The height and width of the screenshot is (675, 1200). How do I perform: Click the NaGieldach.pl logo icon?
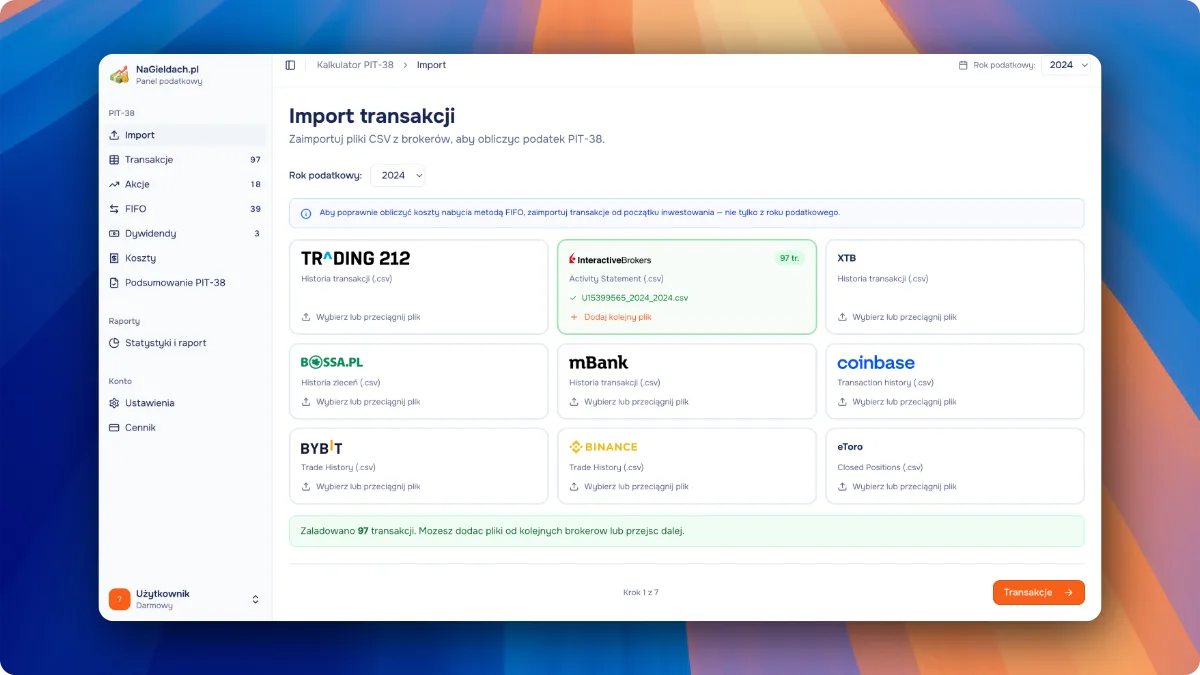pos(119,75)
